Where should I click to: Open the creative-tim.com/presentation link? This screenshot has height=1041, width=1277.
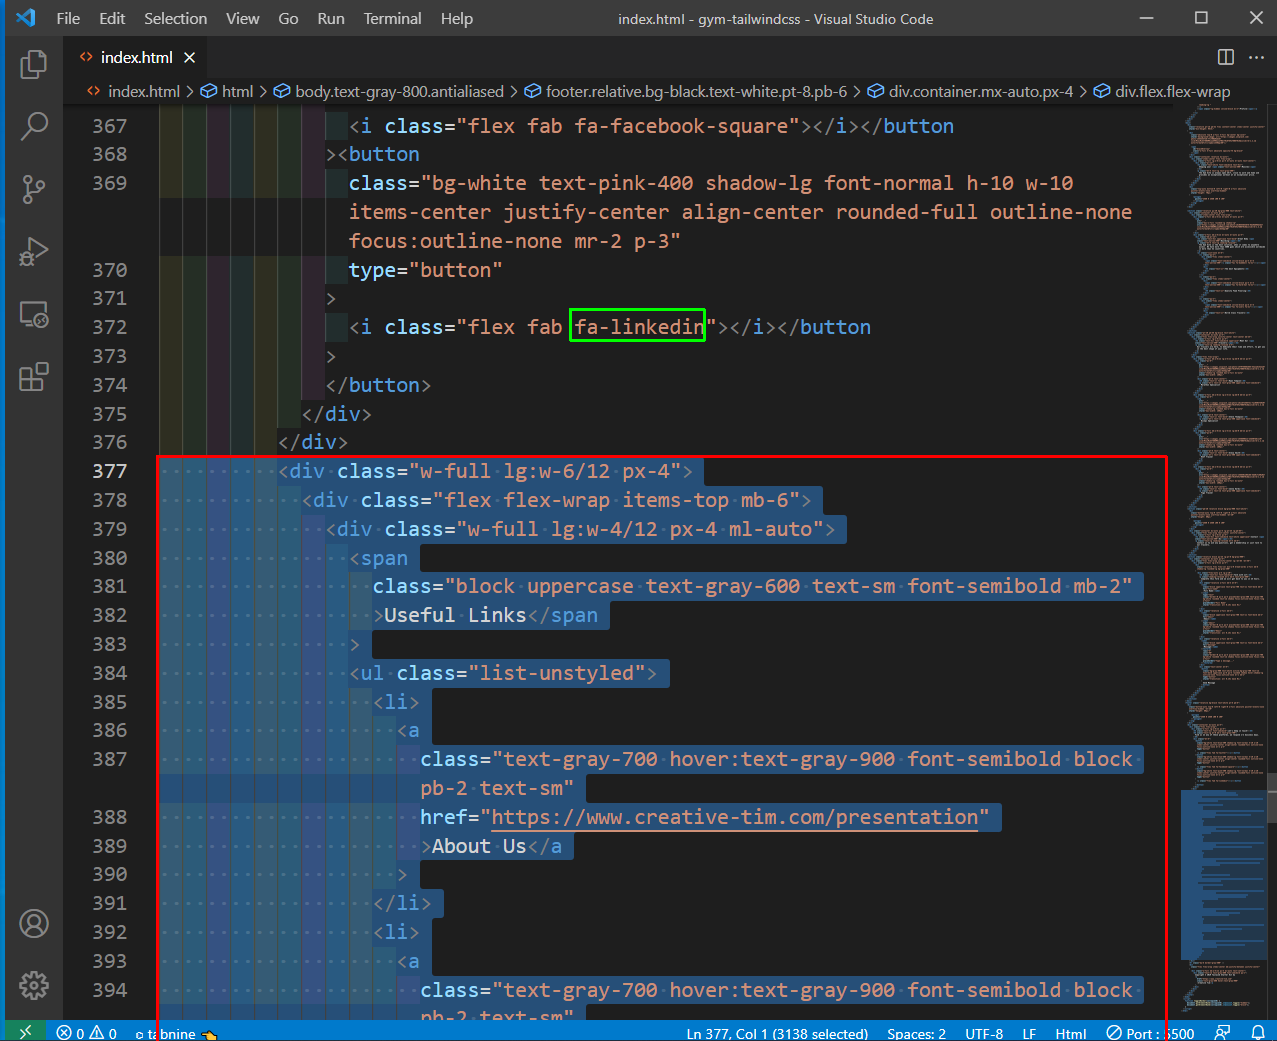coord(734,817)
